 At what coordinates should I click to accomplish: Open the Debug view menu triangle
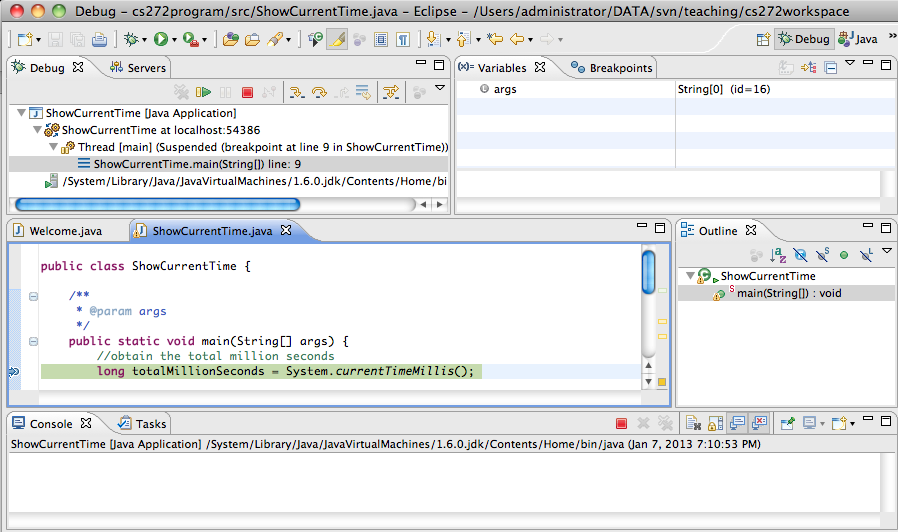(440, 88)
